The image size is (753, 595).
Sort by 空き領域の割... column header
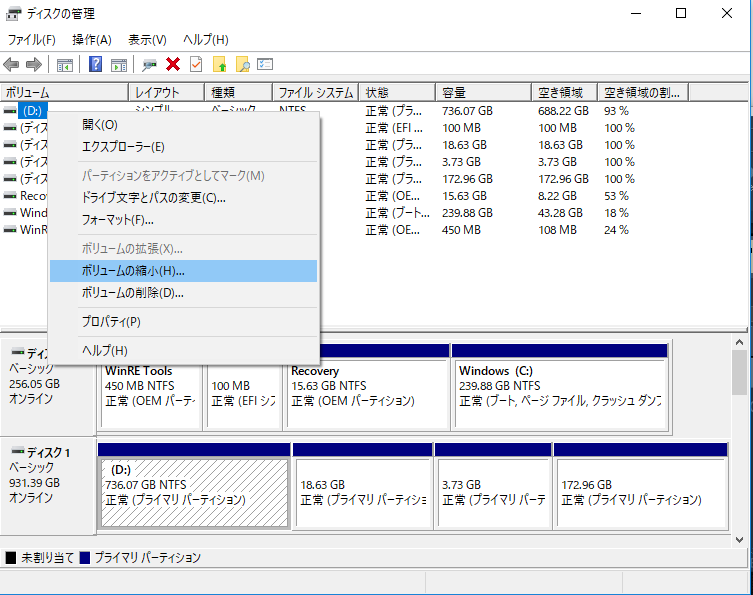coord(643,92)
